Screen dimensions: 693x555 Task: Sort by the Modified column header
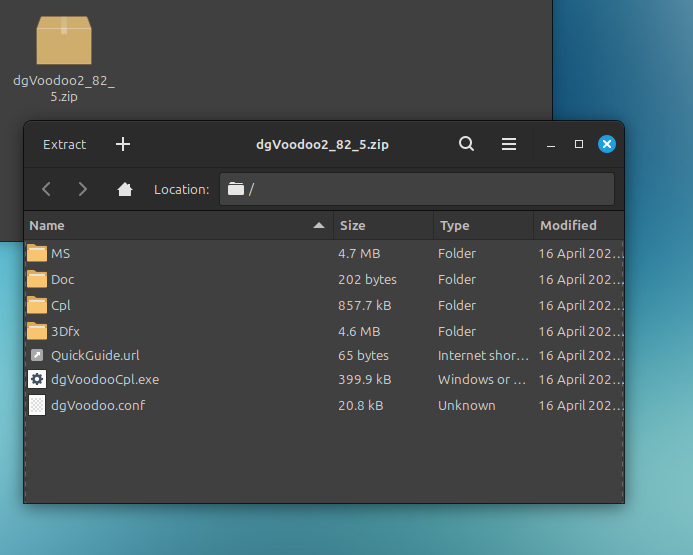(x=579, y=226)
